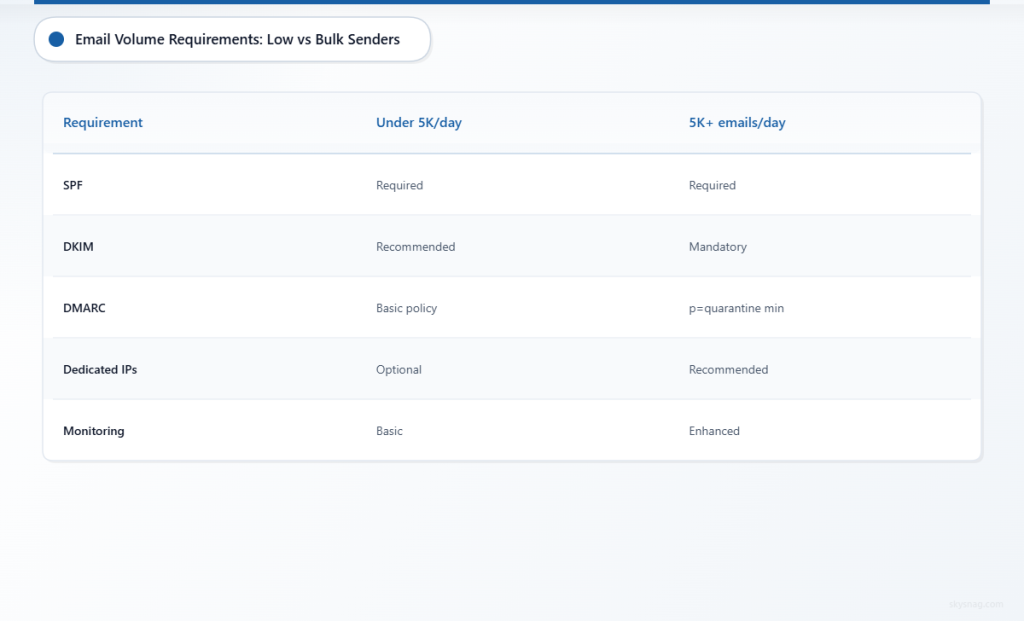This screenshot has height=621, width=1024.
Task: Select the Monitoring requirement label
Action: 93,431
